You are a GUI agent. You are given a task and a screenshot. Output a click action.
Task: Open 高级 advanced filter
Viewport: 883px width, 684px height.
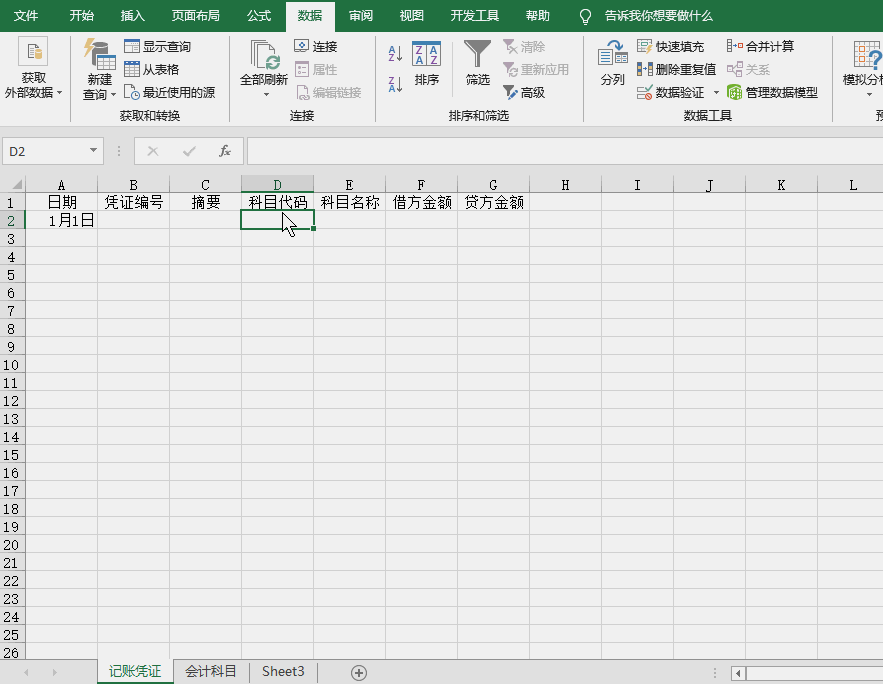pyautogui.click(x=524, y=92)
